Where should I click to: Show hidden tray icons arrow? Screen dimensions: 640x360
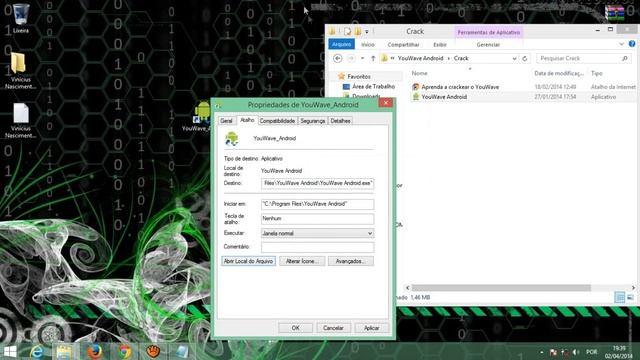coord(542,352)
